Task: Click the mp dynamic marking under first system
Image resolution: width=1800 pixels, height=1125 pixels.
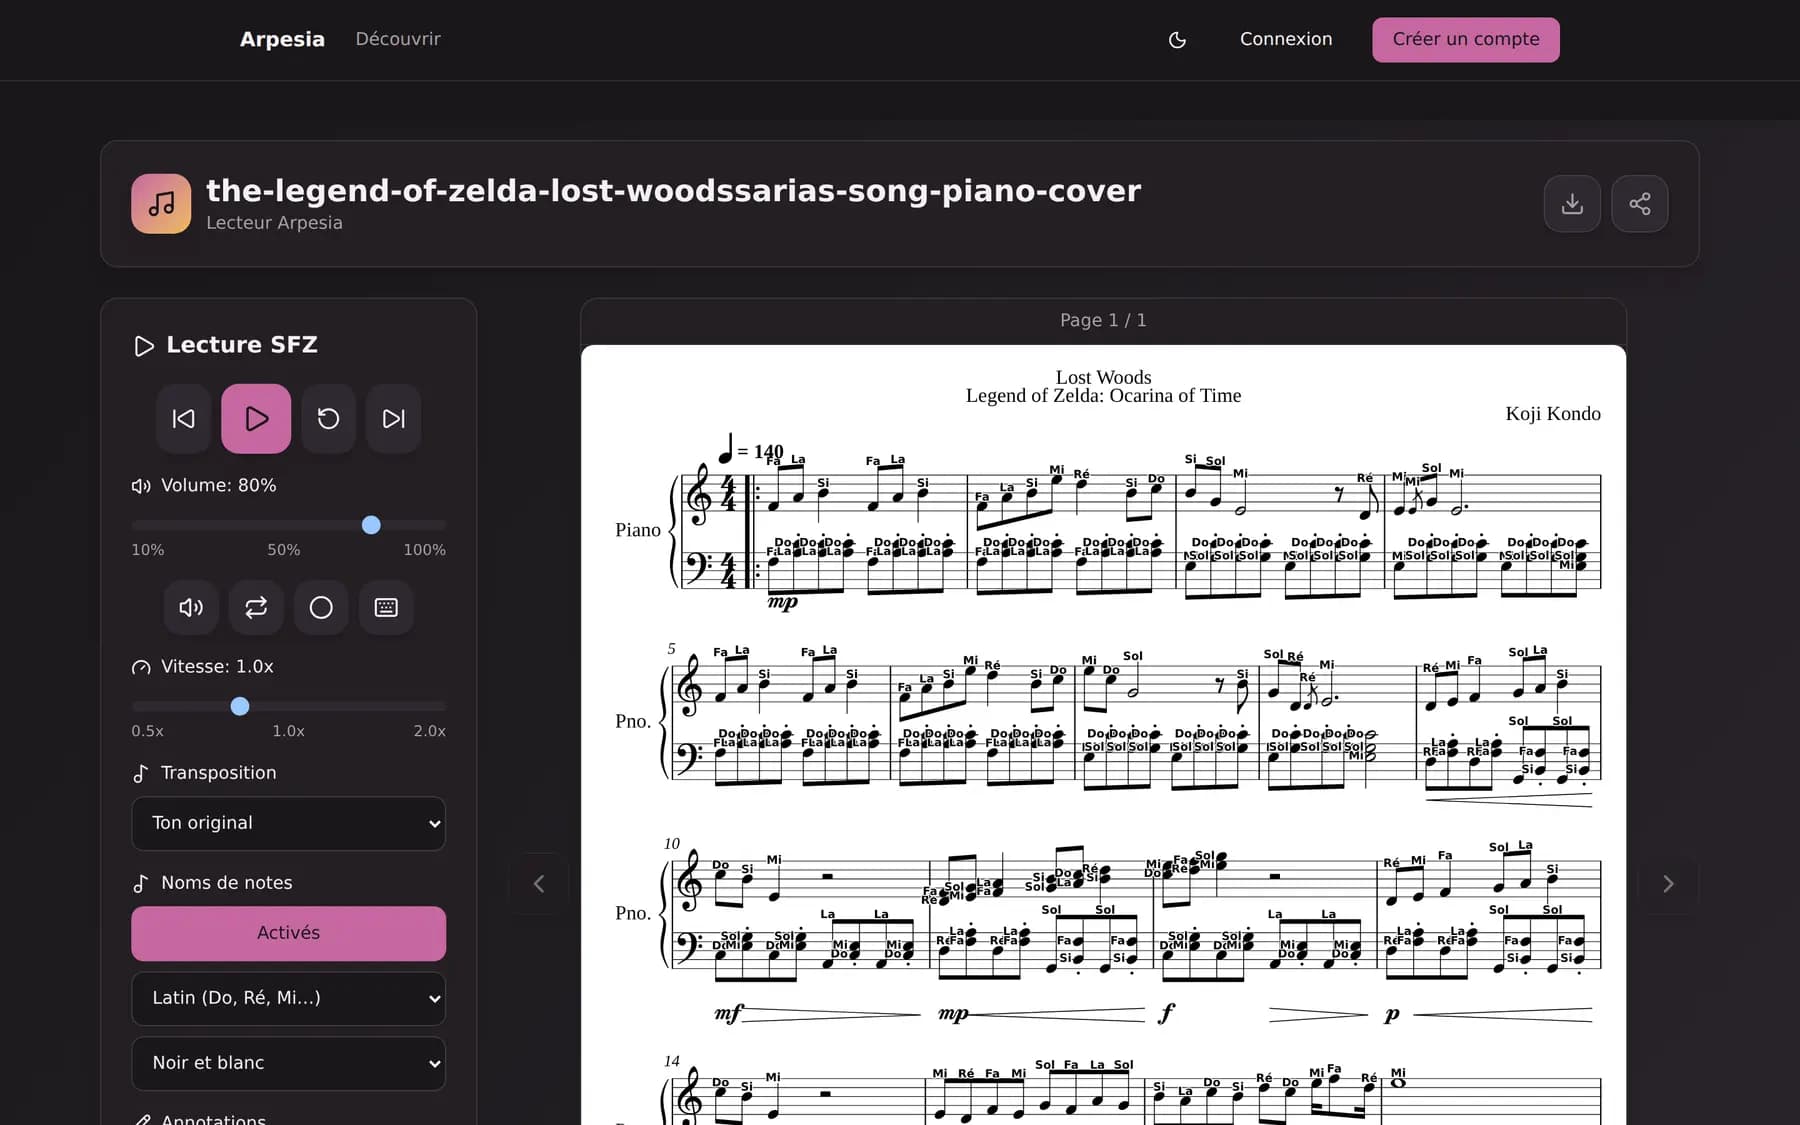Action: [783, 602]
